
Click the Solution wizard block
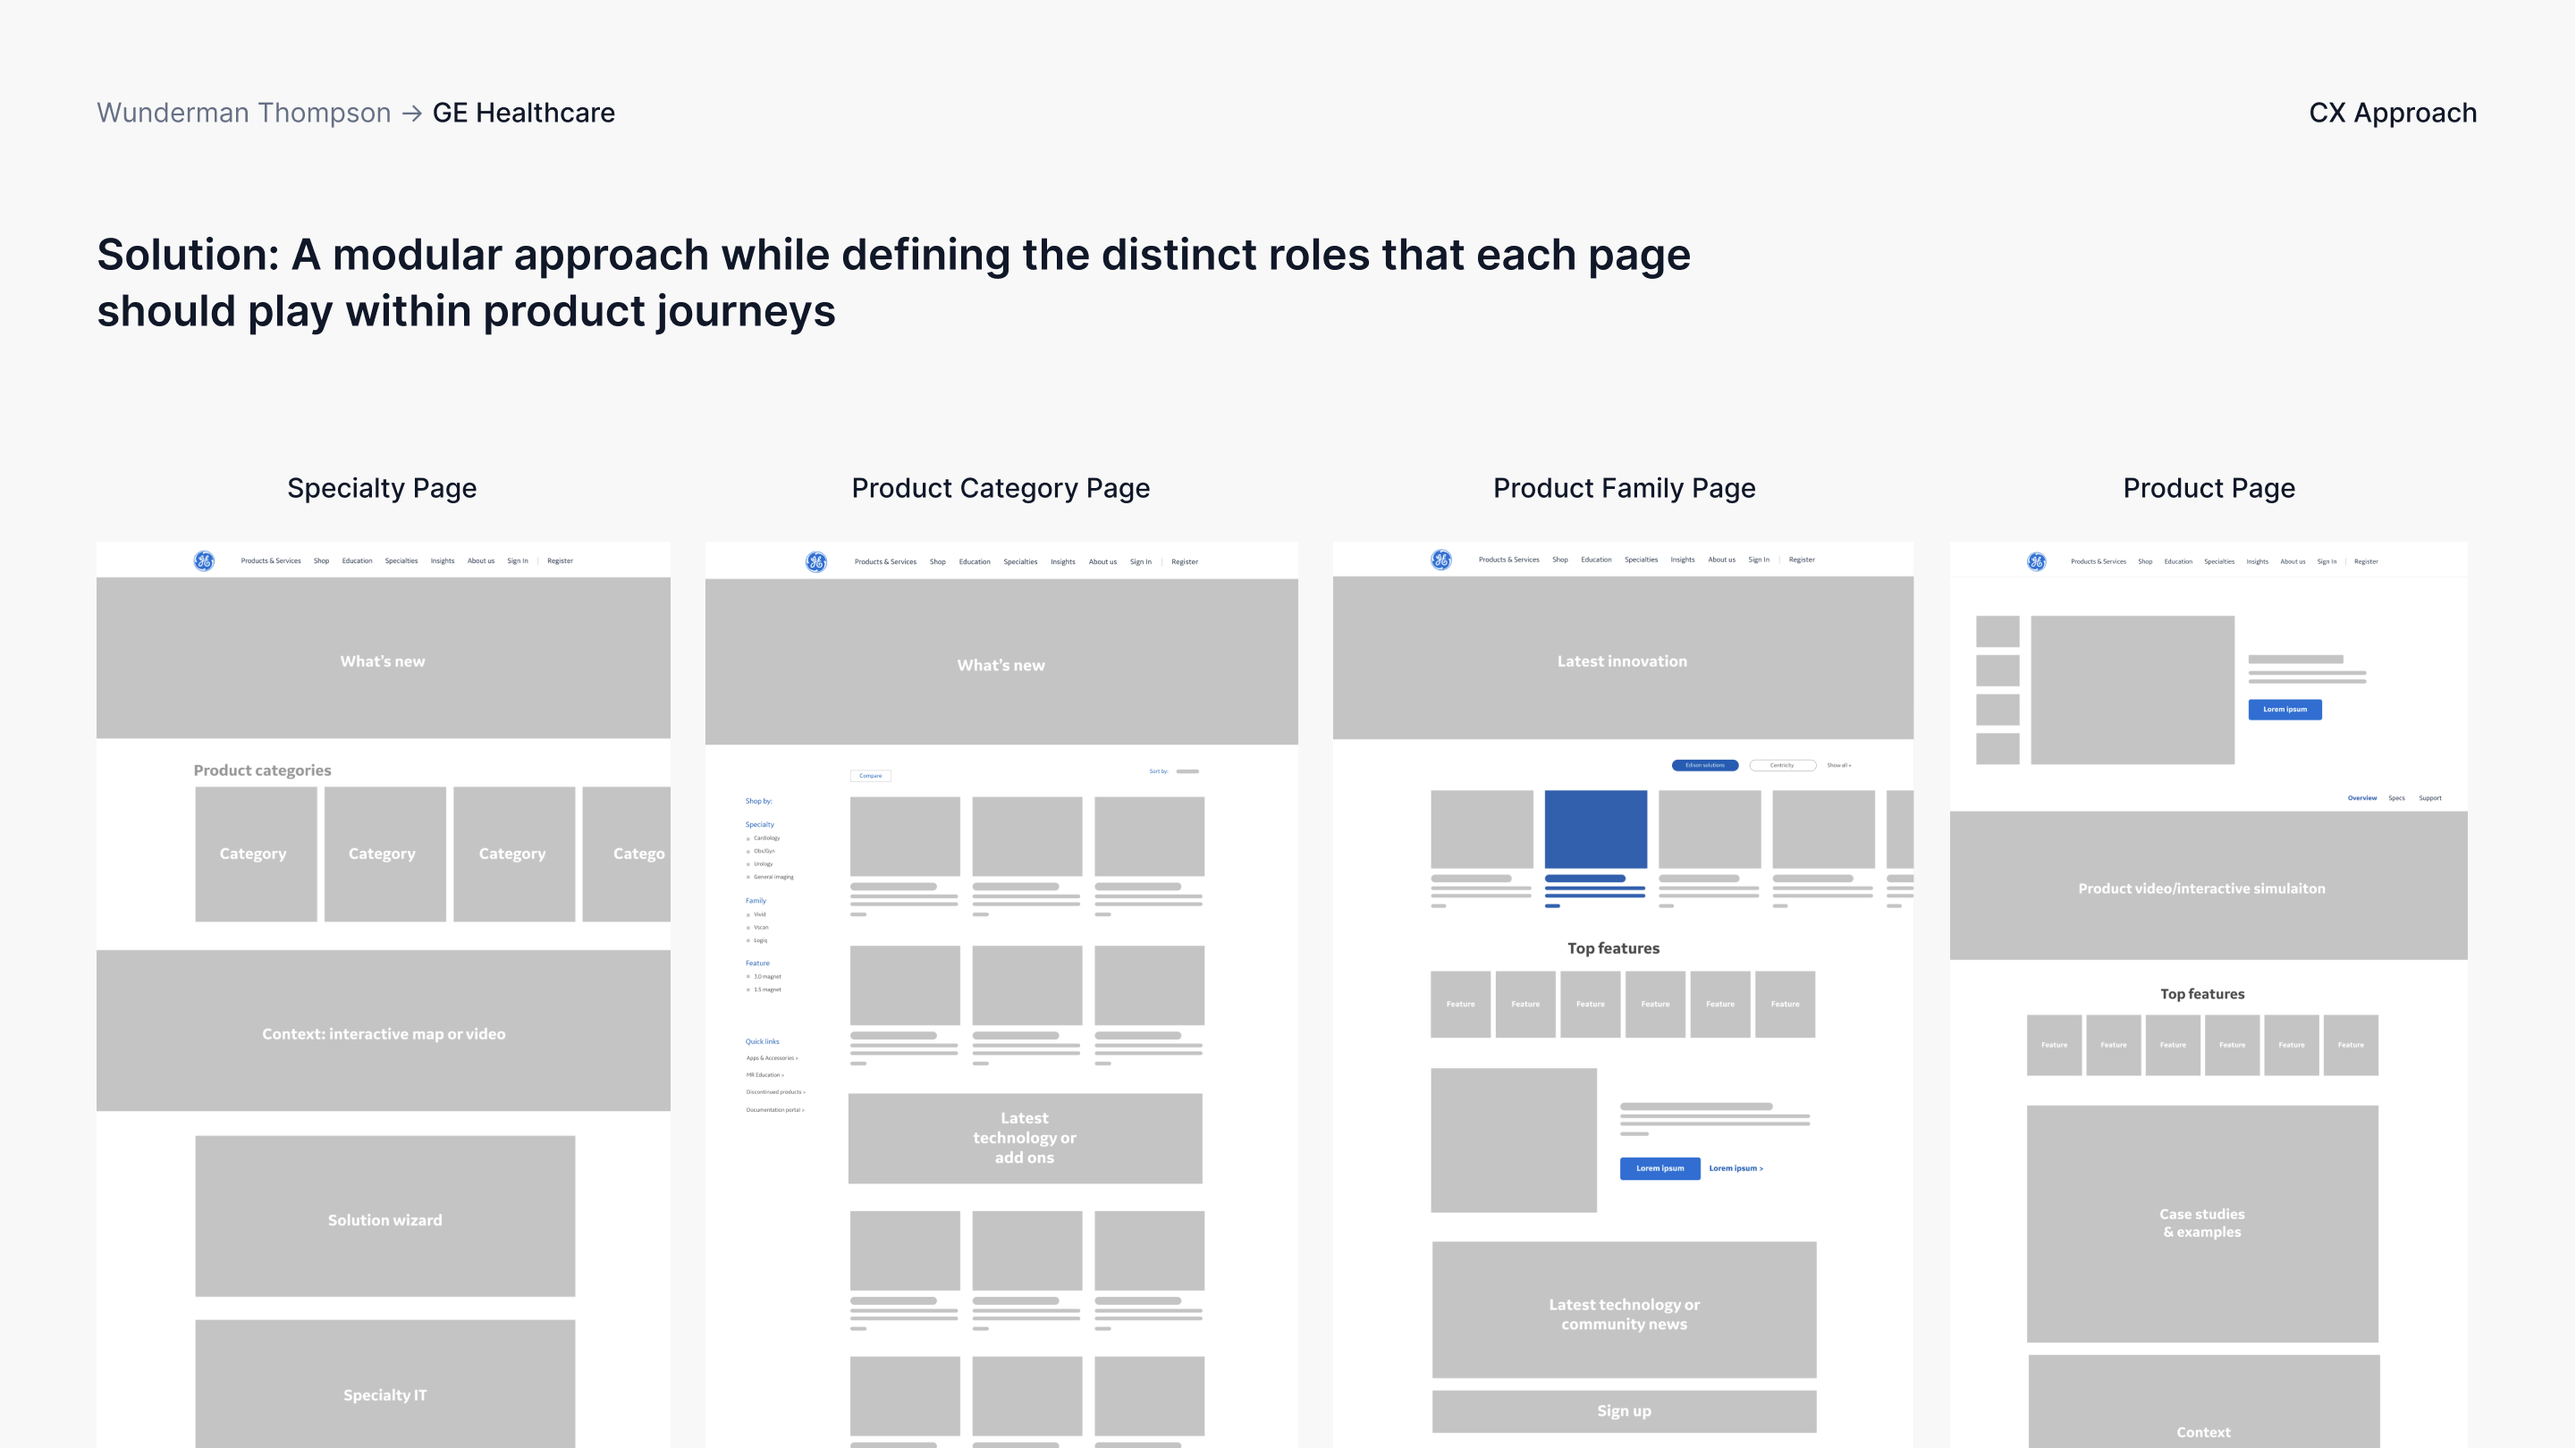(x=385, y=1216)
